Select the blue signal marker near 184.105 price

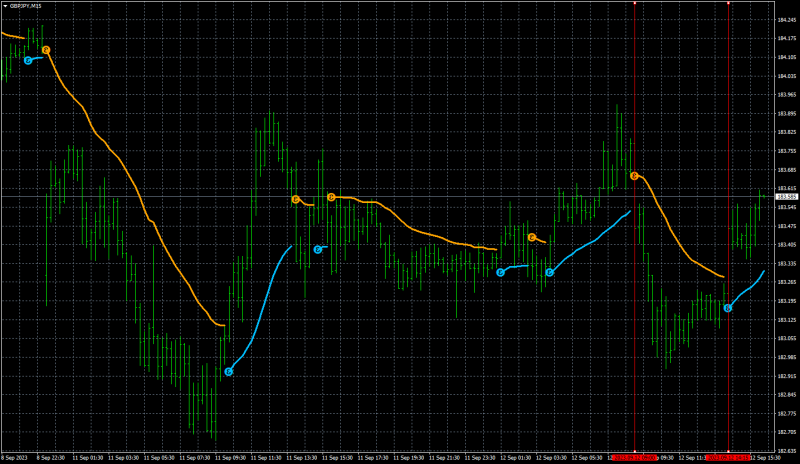(28, 60)
